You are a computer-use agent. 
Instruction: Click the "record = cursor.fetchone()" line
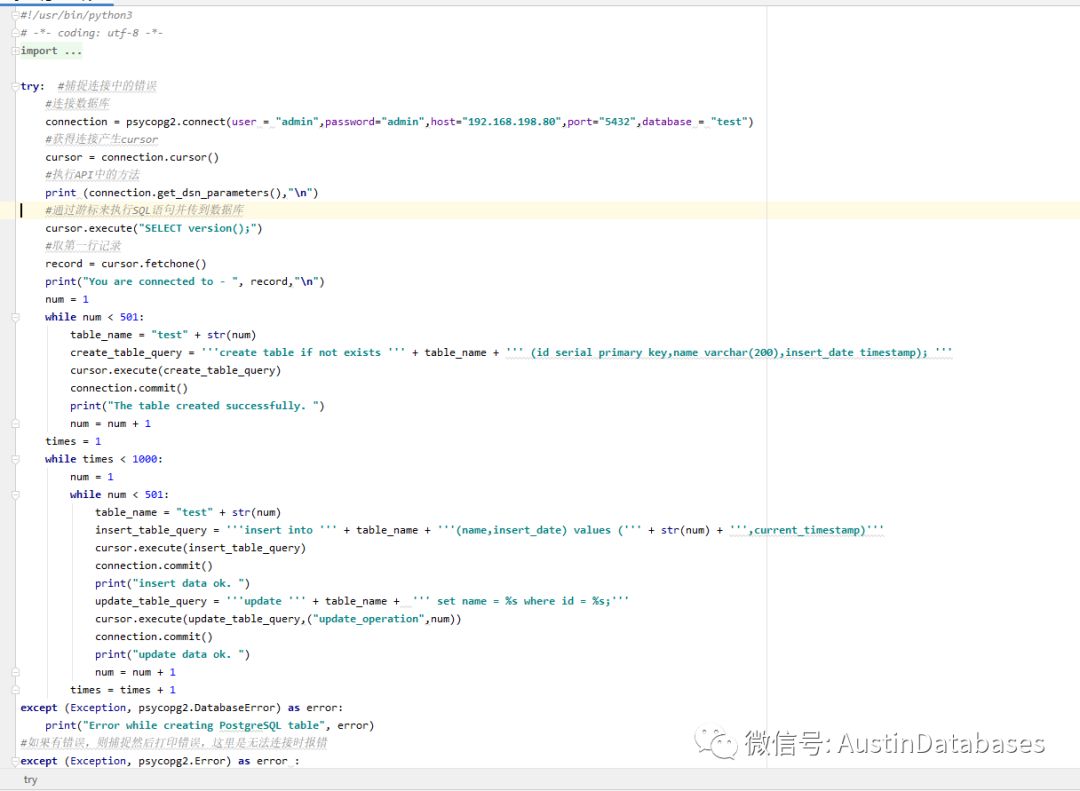click(x=126, y=264)
